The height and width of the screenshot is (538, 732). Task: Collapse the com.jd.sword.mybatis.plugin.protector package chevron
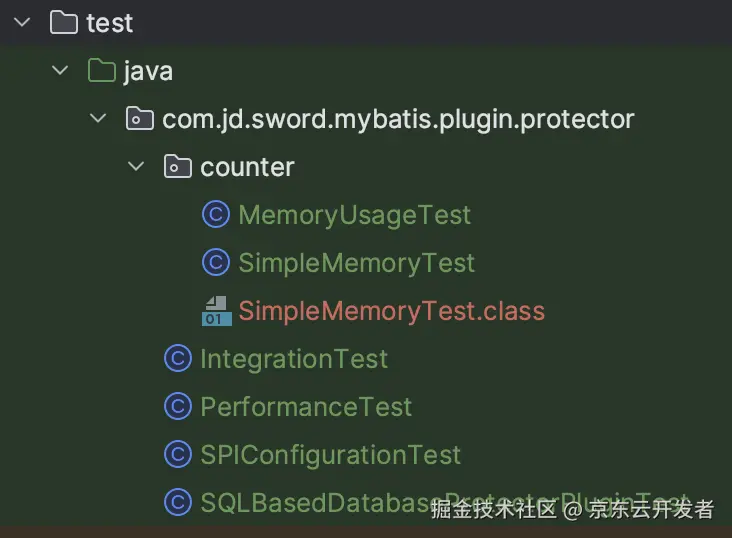pos(98,119)
